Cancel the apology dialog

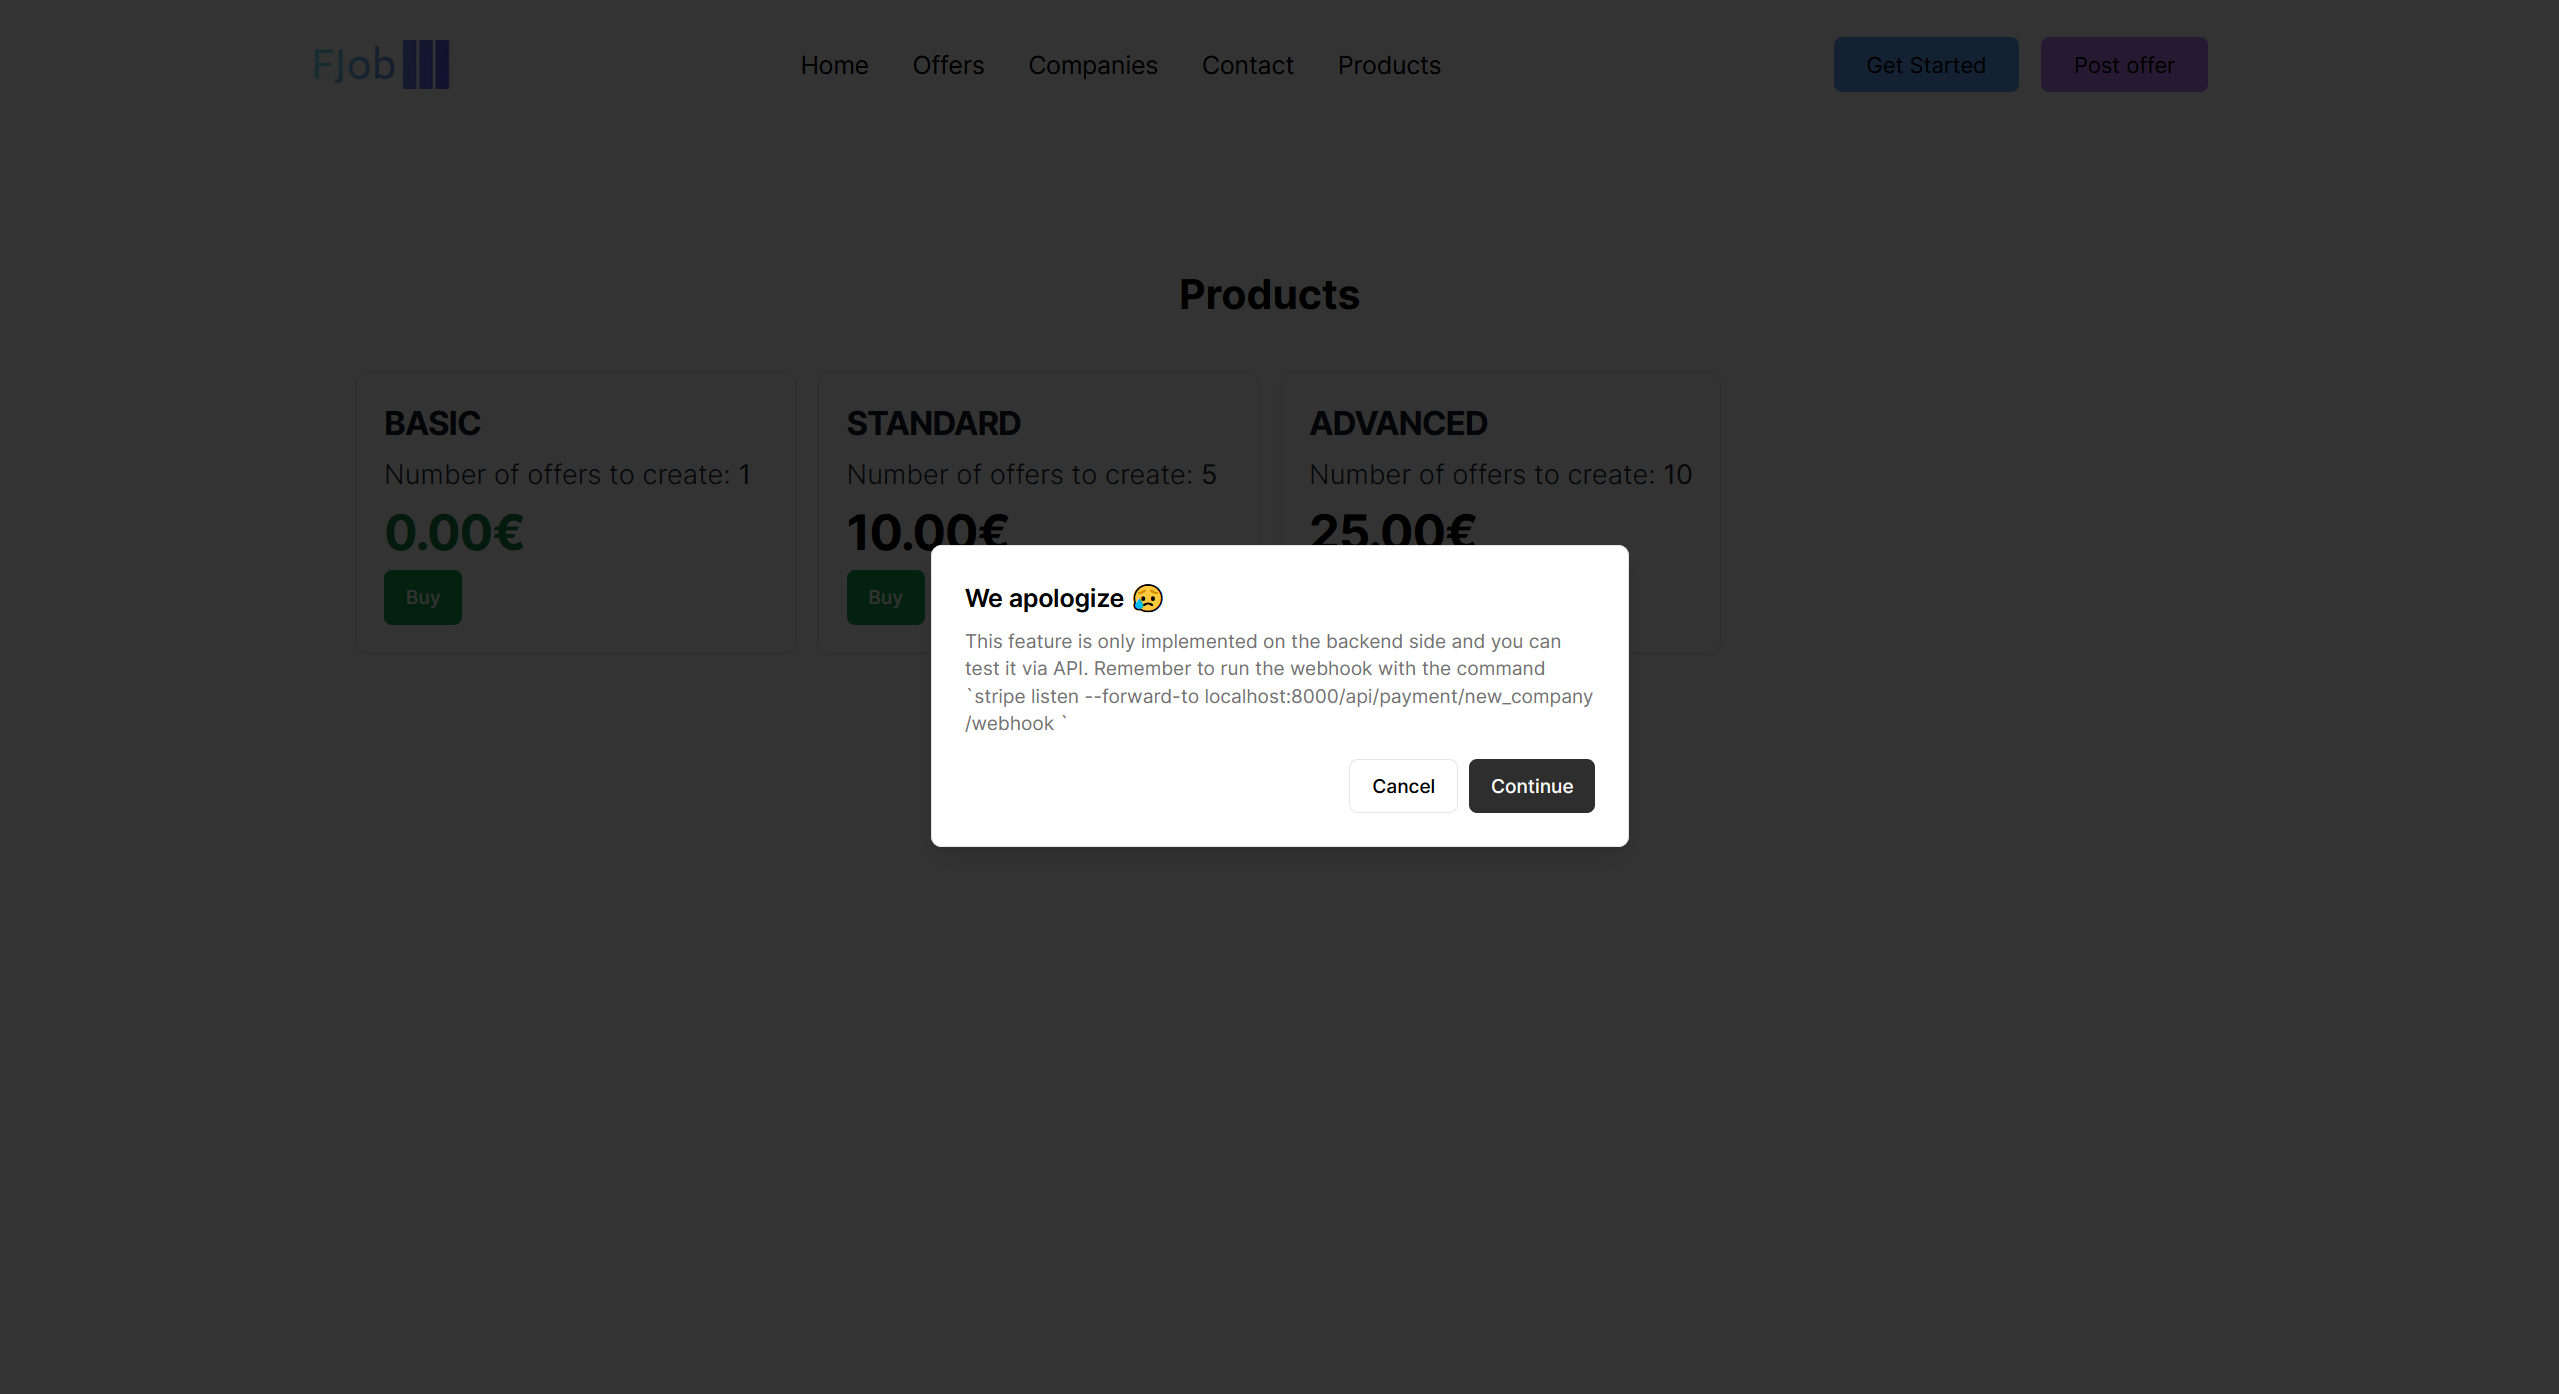tap(1402, 786)
